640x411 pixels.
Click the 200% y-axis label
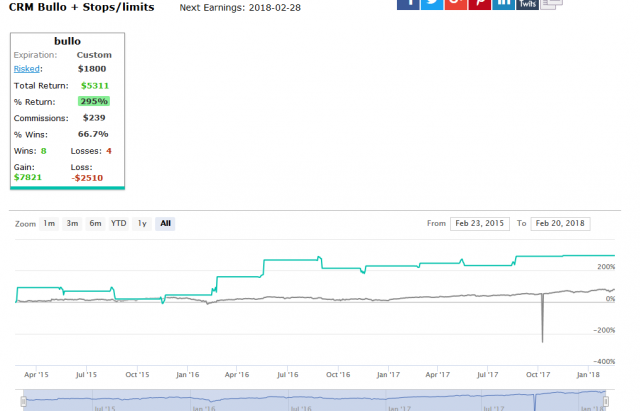point(606,267)
